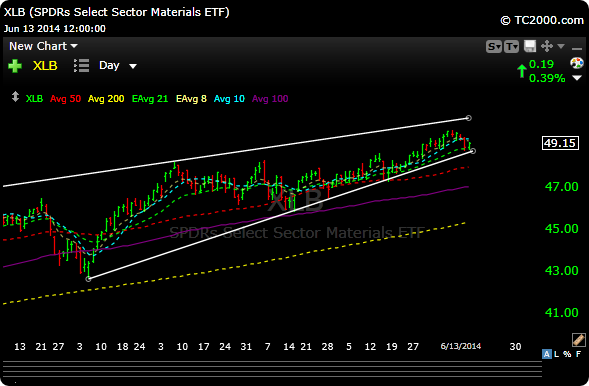
Task: Click the Avg 100 legend label
Action: pyautogui.click(x=270, y=99)
